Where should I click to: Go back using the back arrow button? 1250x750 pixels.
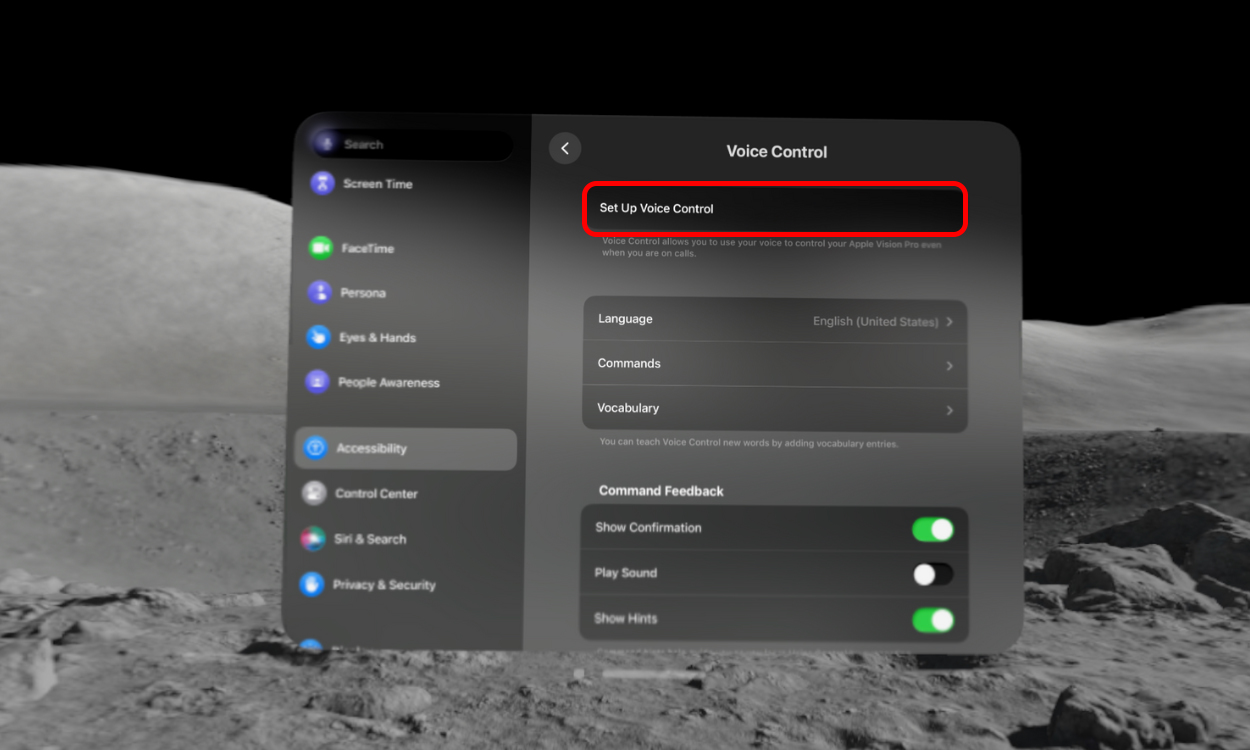565,147
